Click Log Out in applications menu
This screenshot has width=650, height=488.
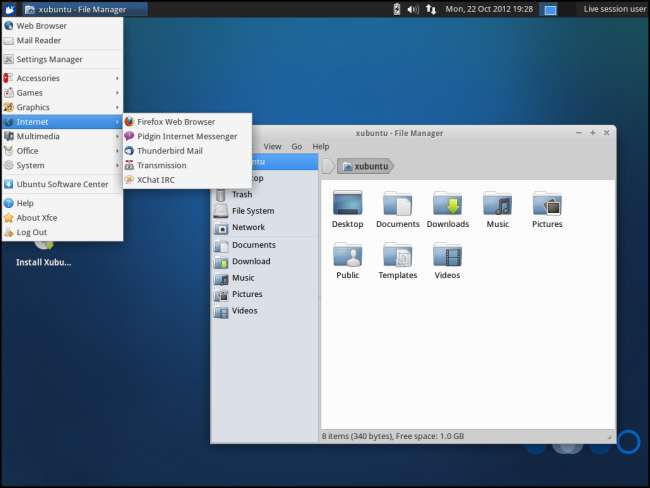(x=32, y=232)
